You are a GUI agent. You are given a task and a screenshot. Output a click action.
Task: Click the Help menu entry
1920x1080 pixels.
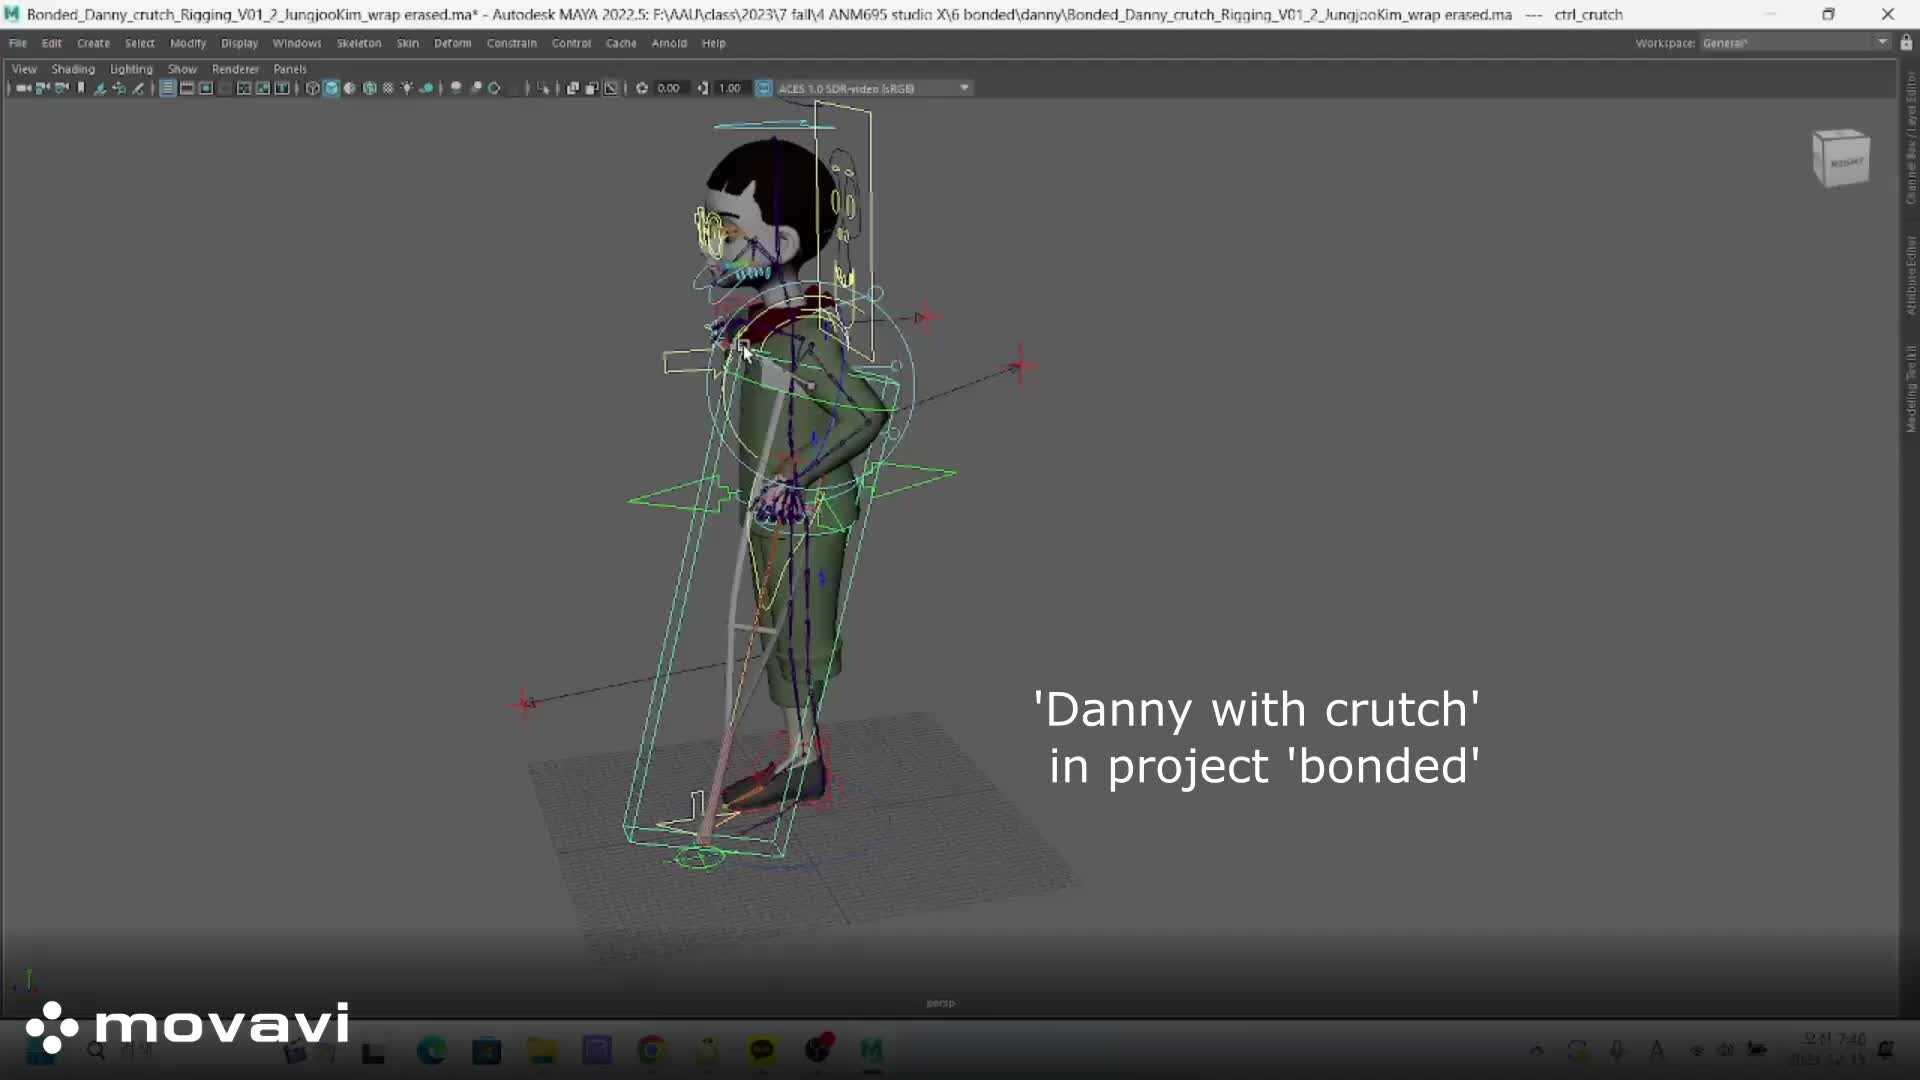pos(713,43)
